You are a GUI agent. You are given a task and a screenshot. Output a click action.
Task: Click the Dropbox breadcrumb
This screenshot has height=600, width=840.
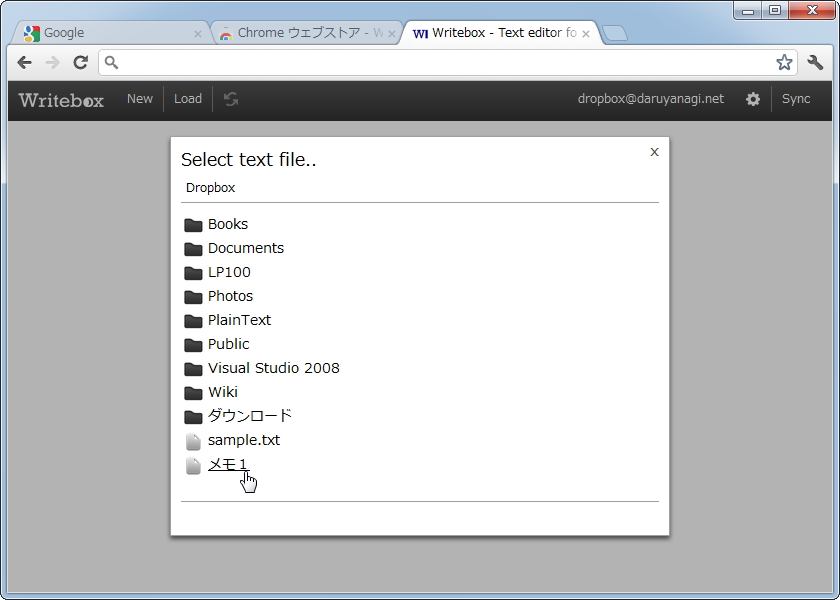click(211, 188)
